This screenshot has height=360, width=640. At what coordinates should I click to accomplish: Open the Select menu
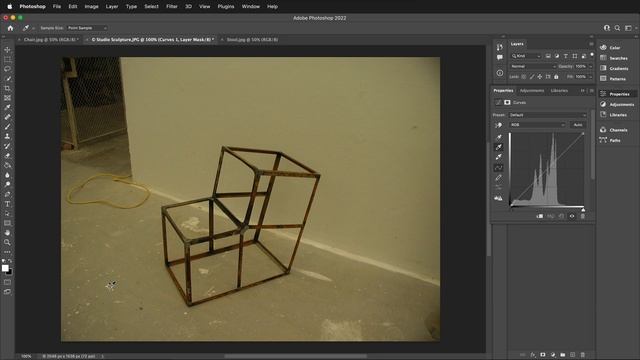click(151, 7)
